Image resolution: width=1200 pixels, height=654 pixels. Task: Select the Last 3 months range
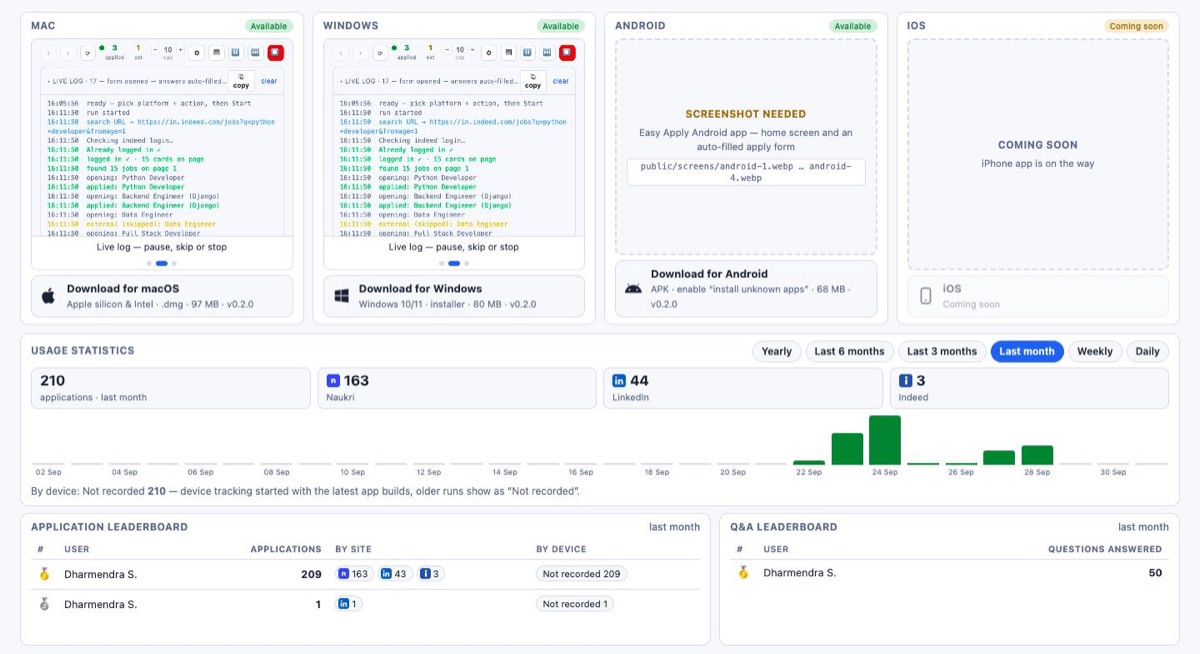[942, 351]
